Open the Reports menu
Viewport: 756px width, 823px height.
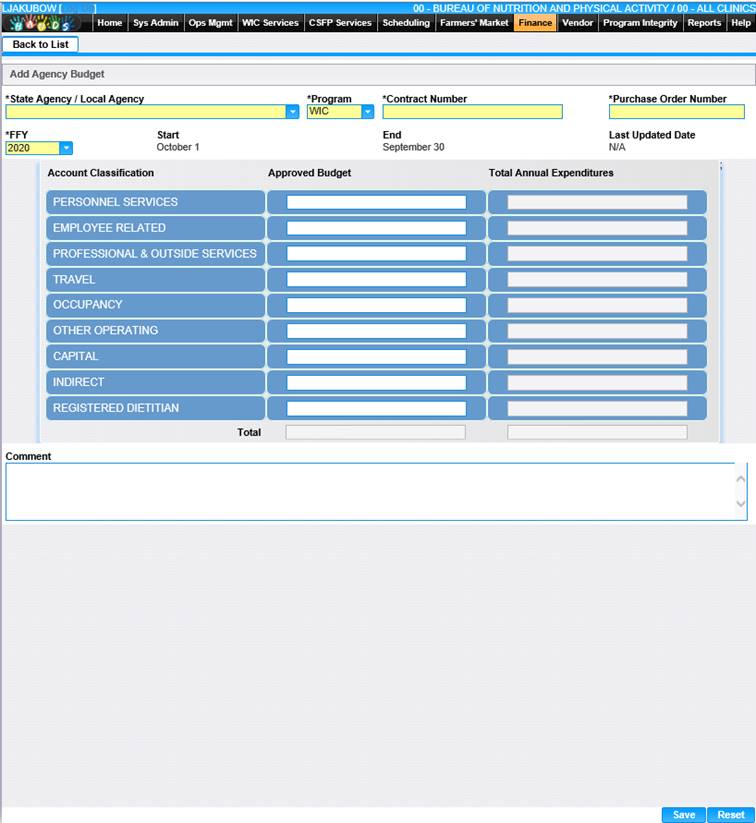(x=704, y=23)
